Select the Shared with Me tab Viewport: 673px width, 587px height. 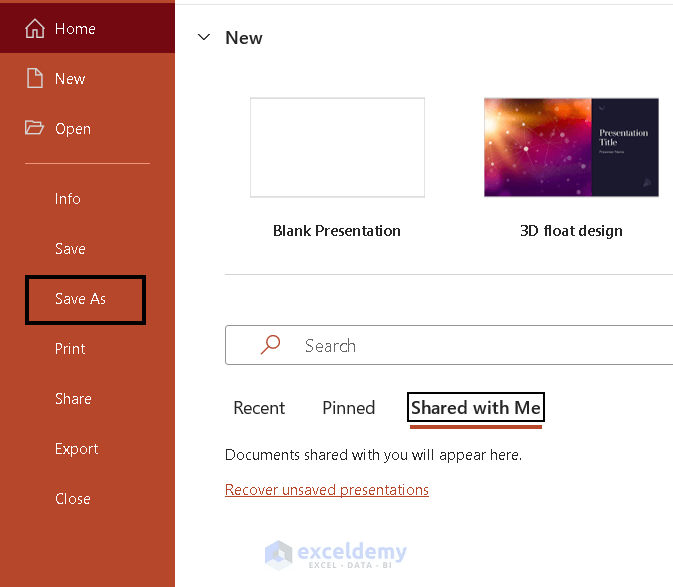476,408
